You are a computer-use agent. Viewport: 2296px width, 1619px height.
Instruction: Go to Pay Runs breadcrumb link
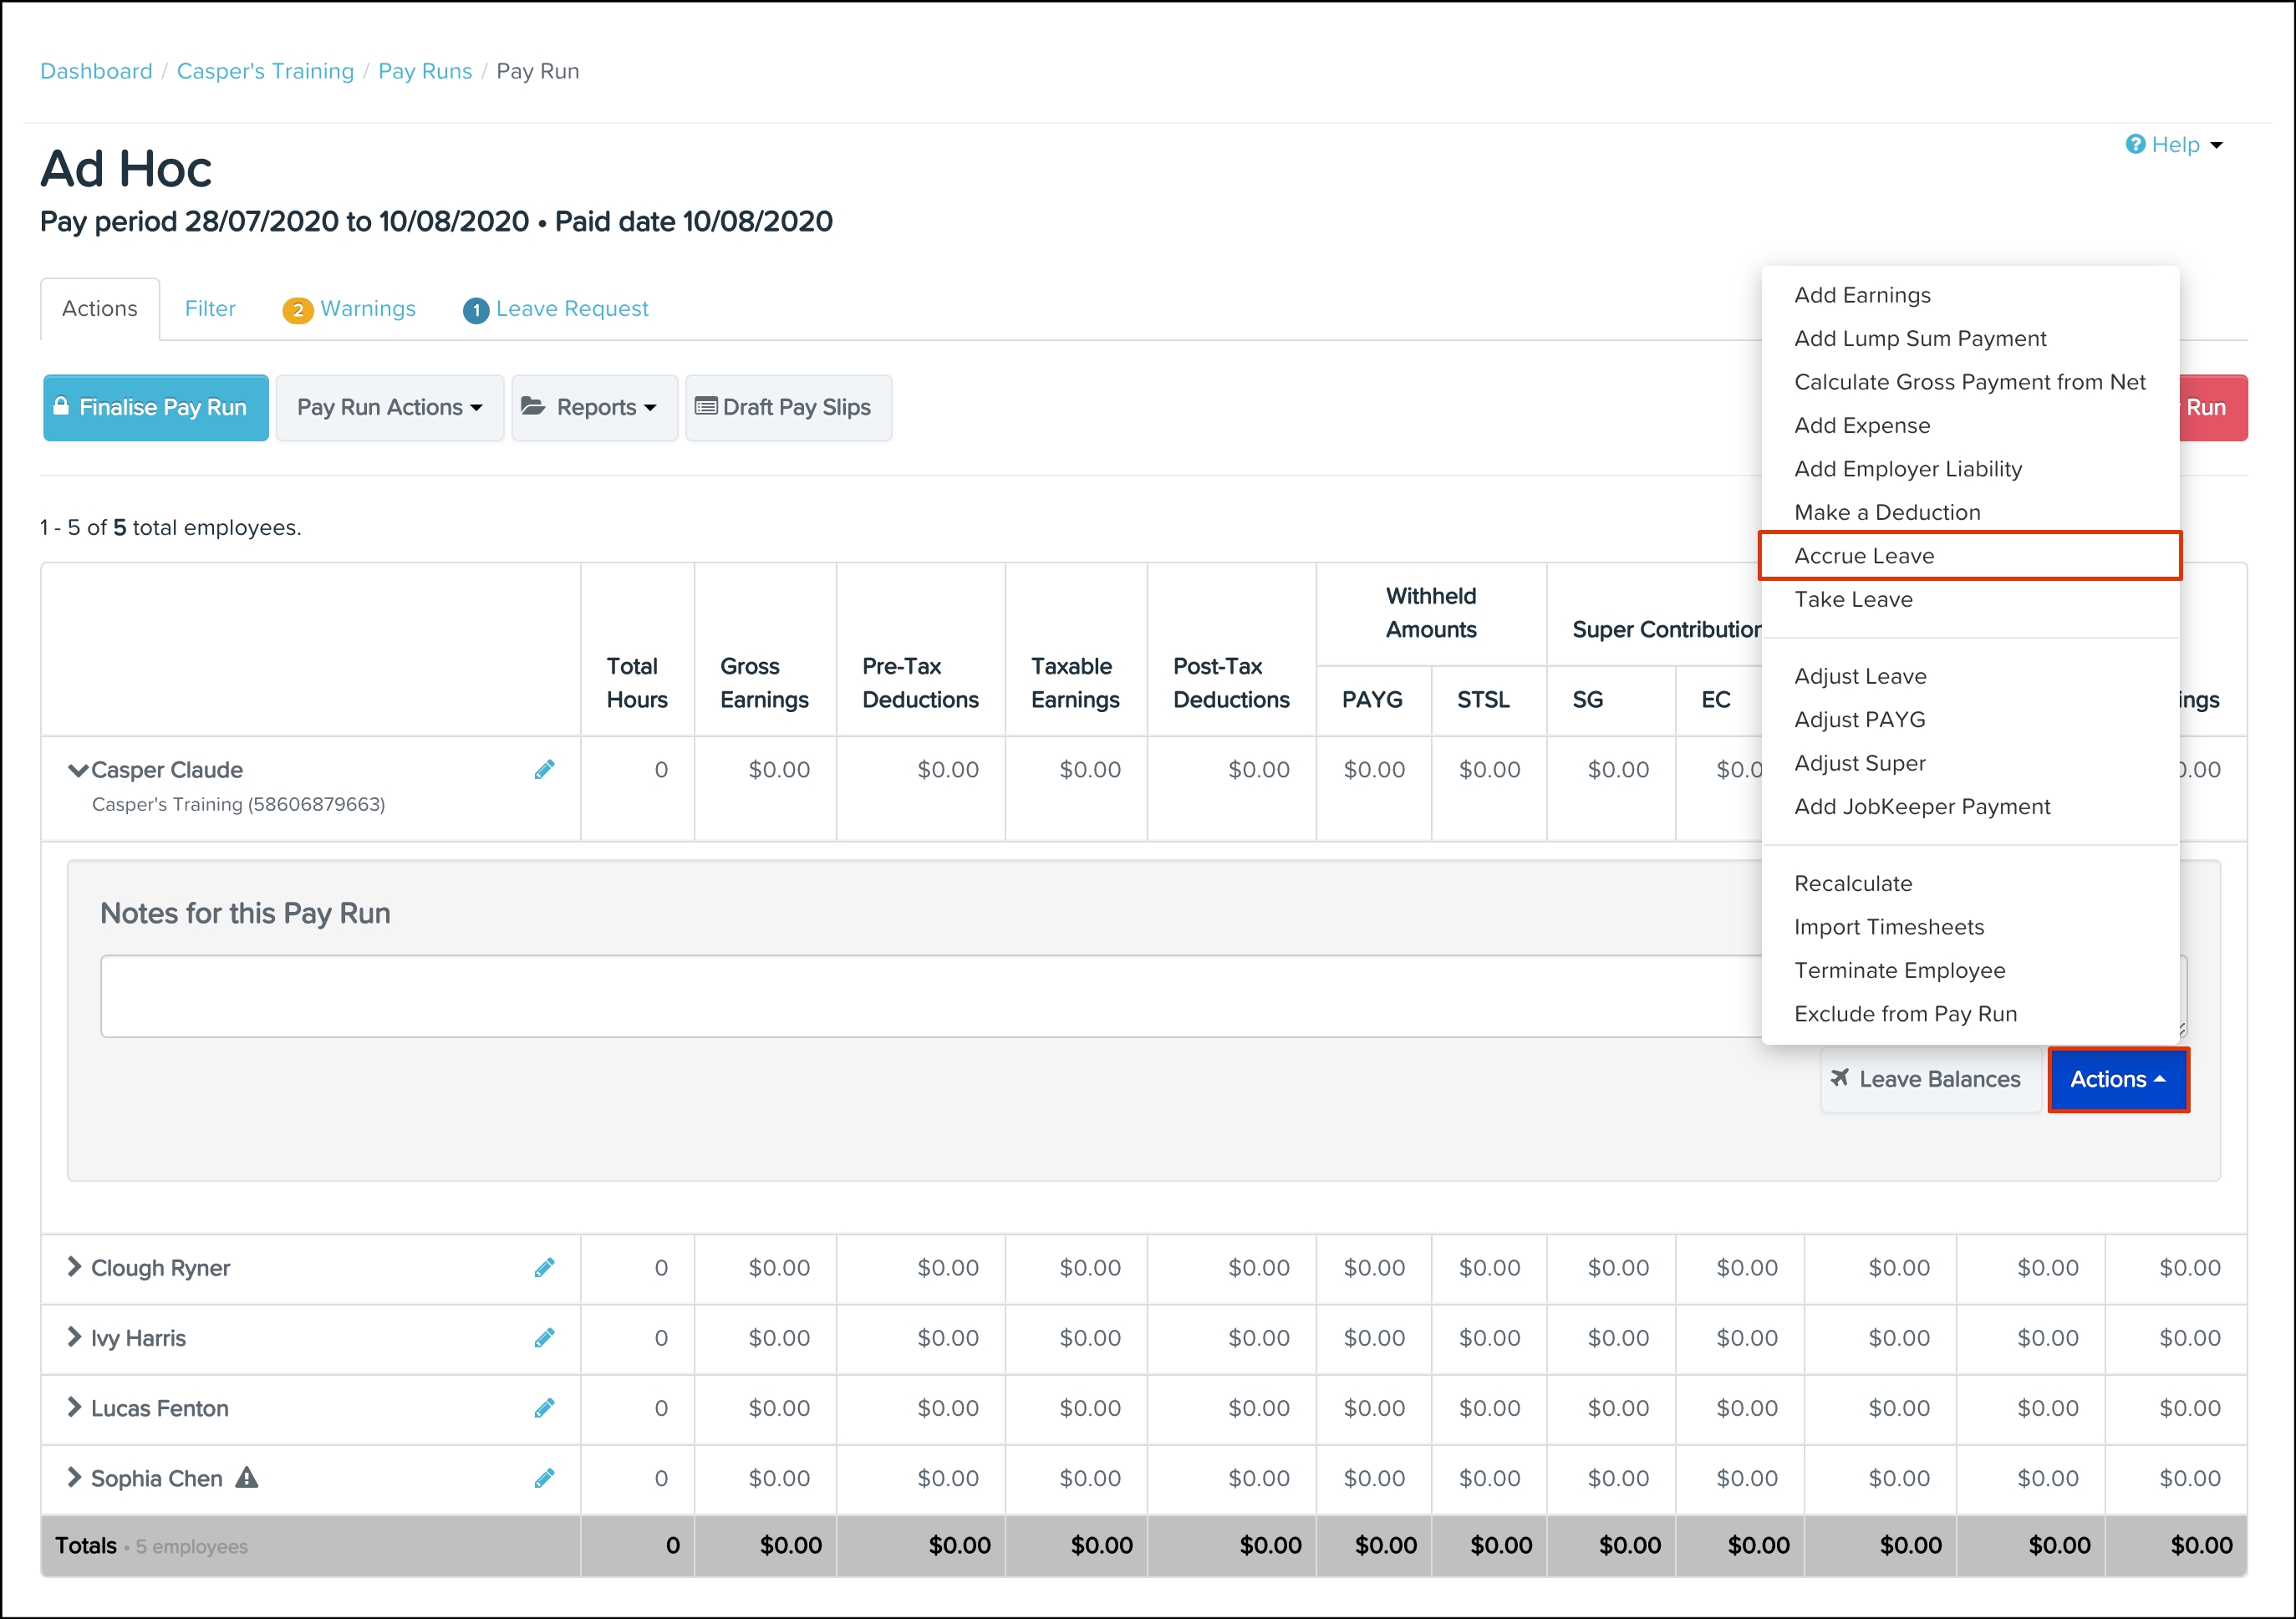point(424,71)
